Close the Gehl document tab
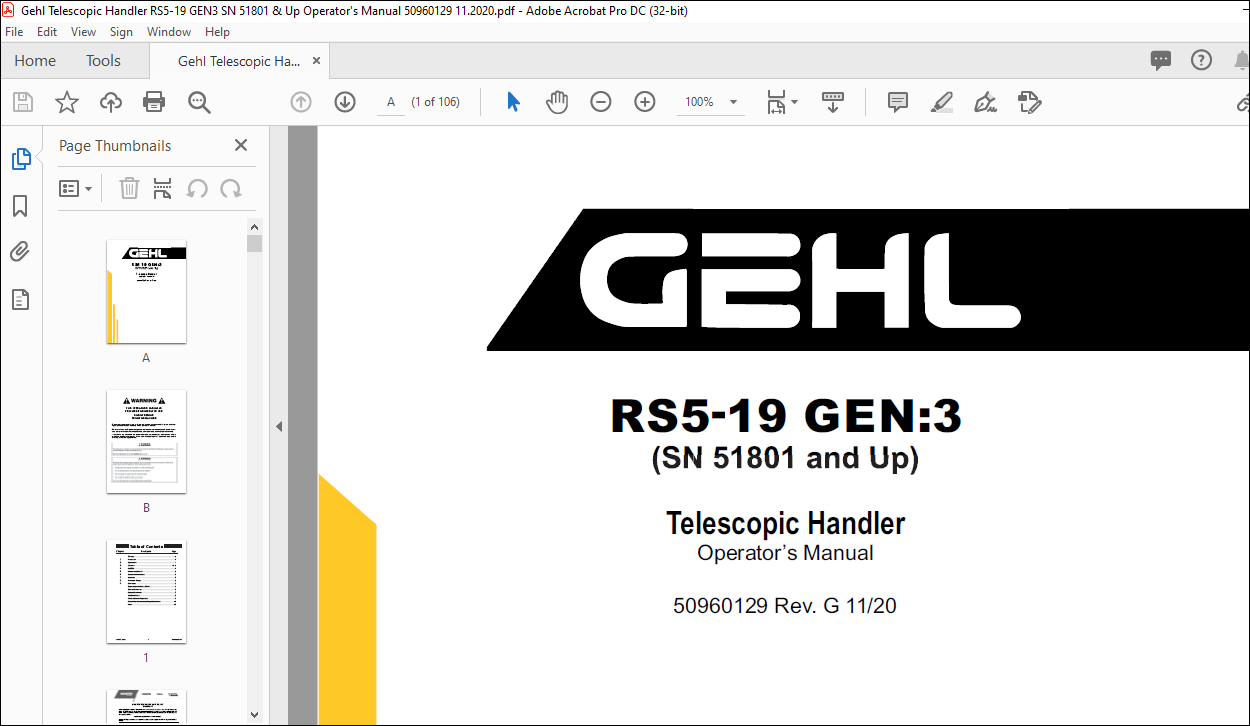 (317, 61)
